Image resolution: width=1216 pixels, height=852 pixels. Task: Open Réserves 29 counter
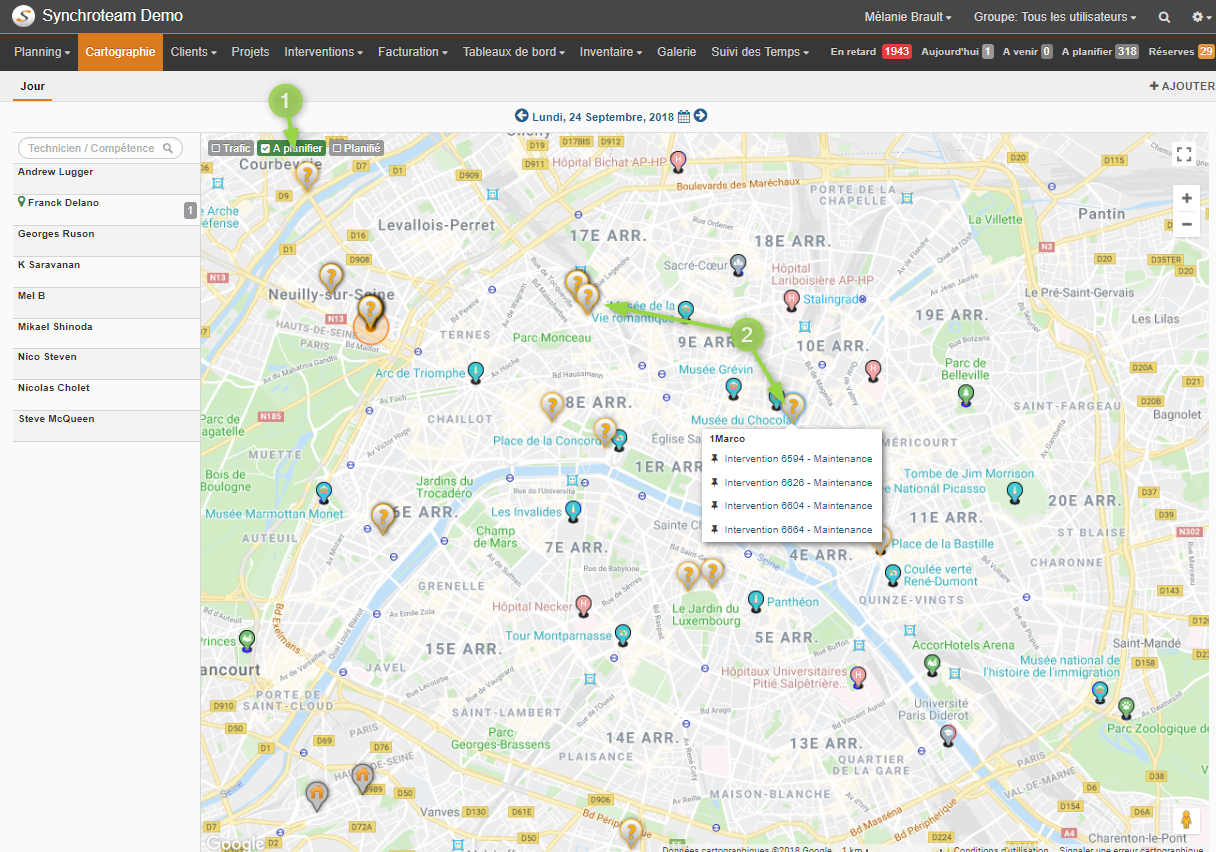[x=1181, y=52]
